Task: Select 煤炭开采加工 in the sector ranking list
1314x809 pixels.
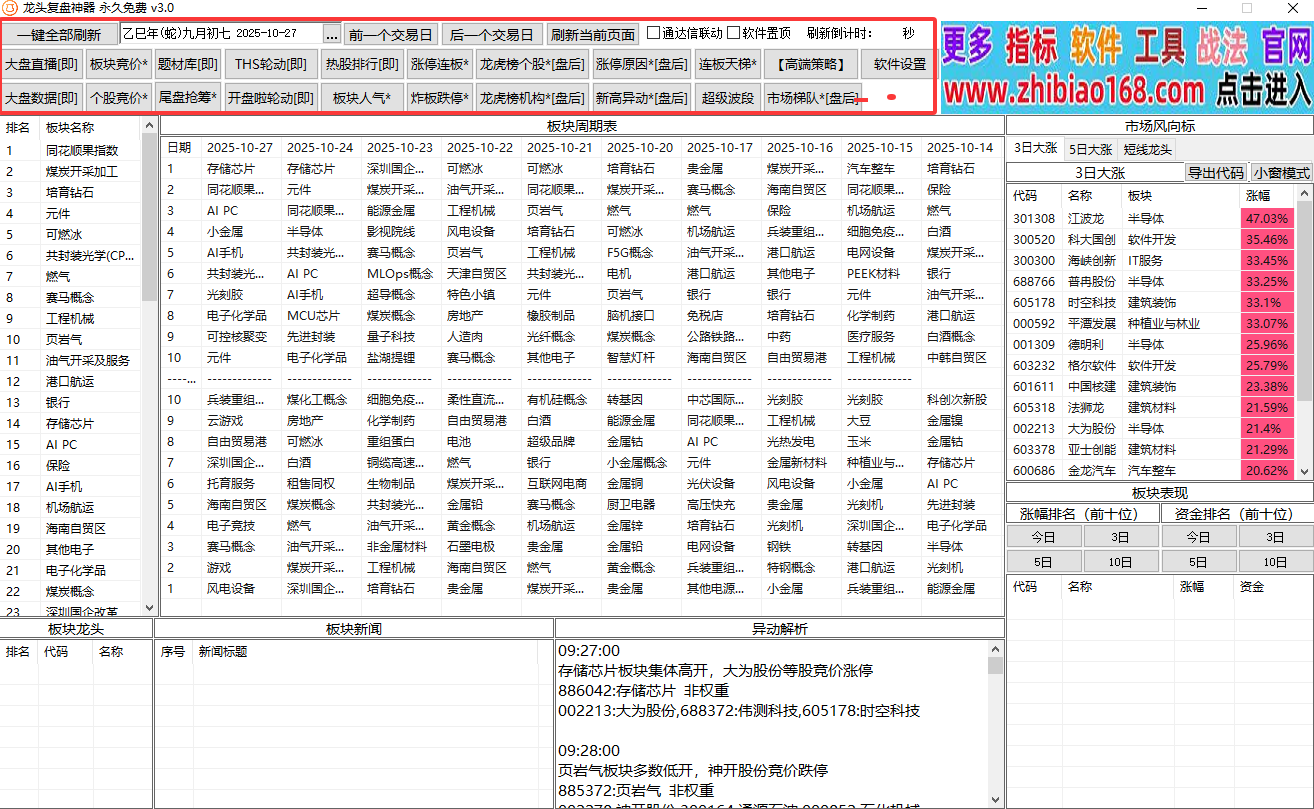Action: [x=81, y=171]
